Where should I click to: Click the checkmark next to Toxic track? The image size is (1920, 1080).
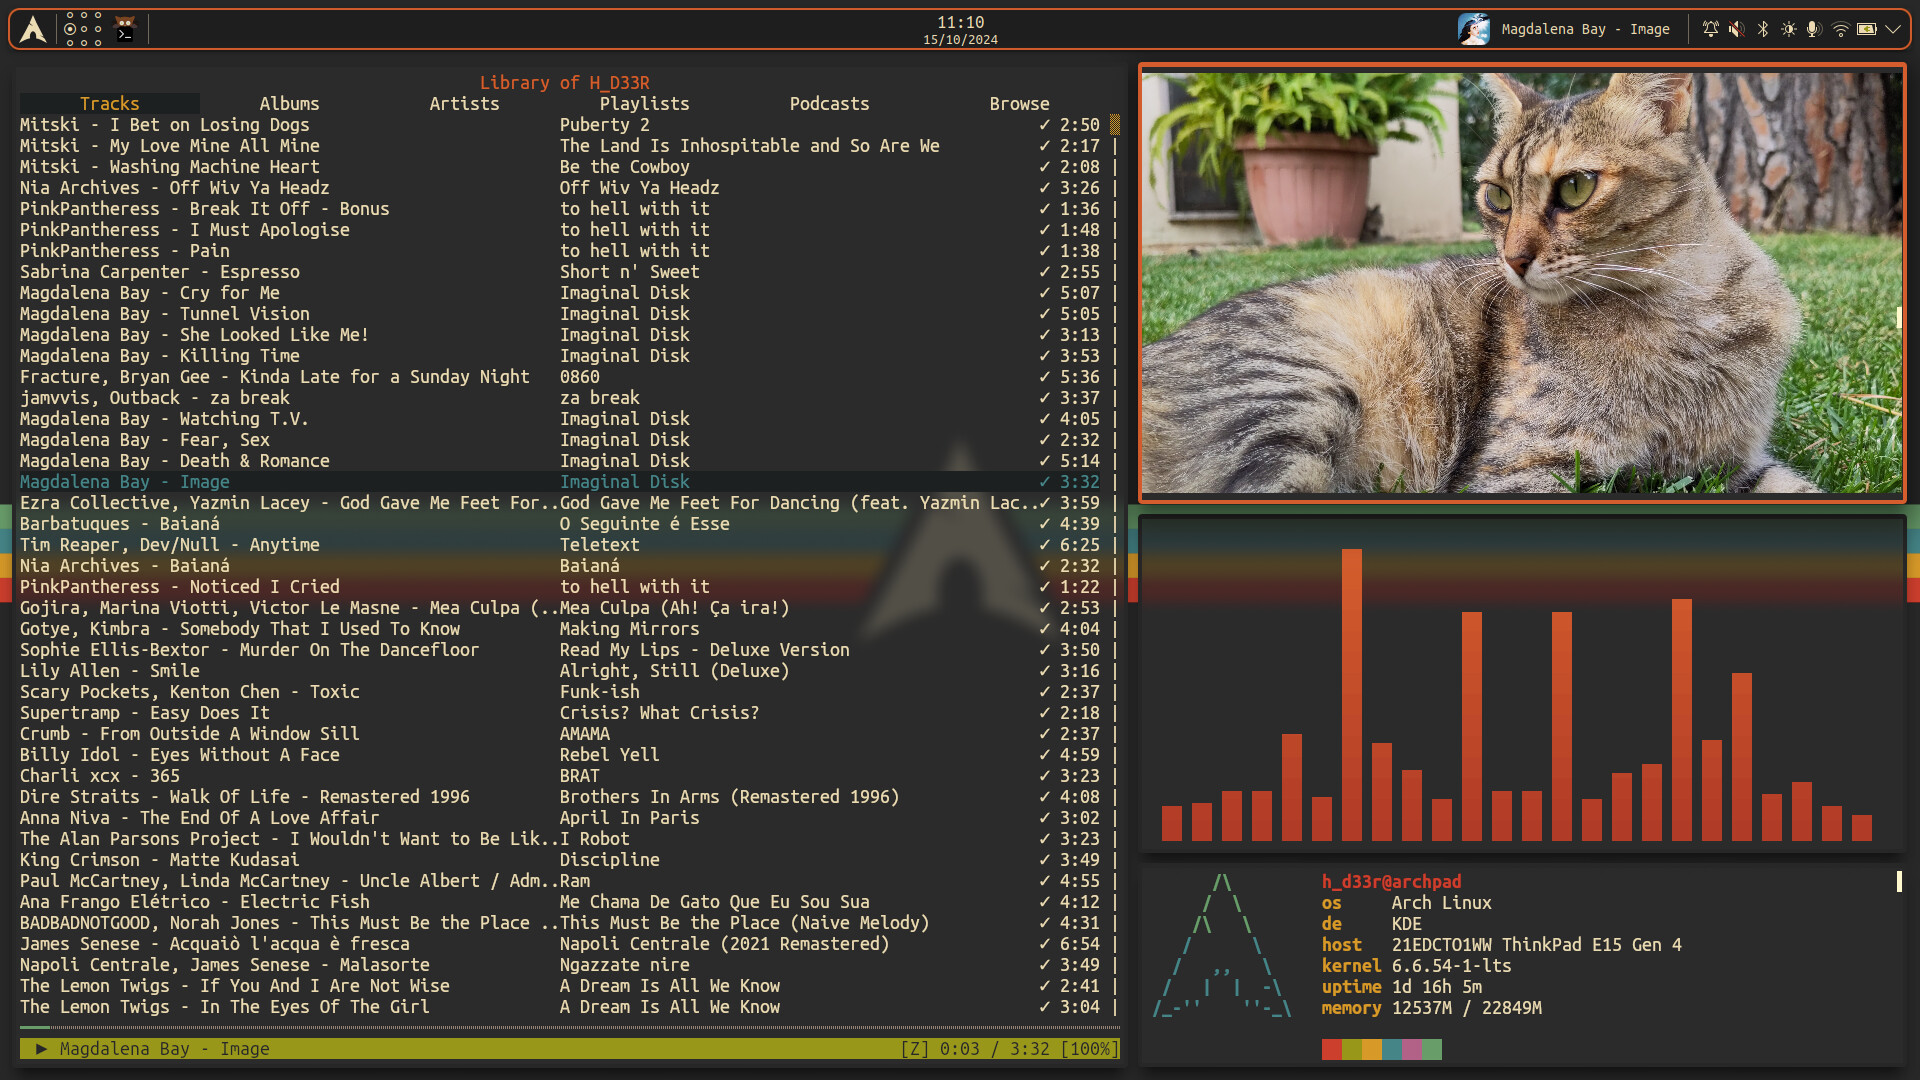pos(1044,692)
